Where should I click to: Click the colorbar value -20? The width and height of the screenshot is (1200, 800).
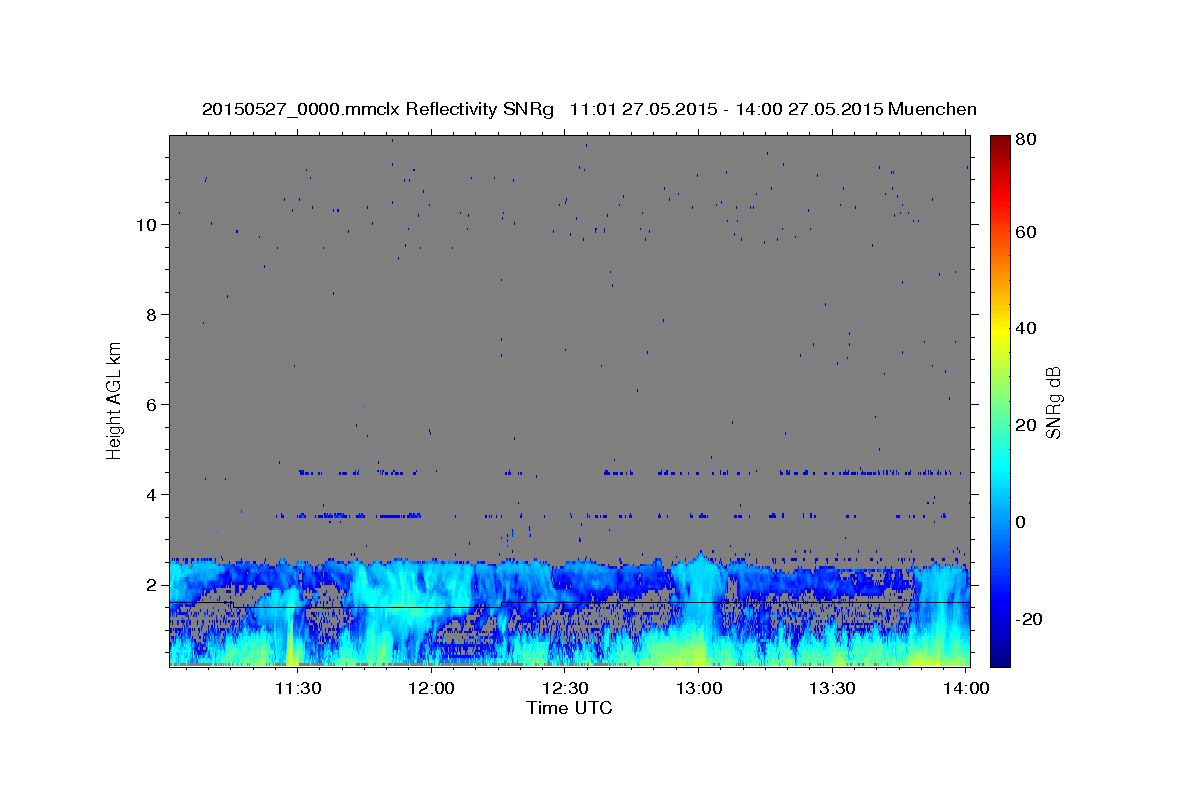coord(1030,619)
